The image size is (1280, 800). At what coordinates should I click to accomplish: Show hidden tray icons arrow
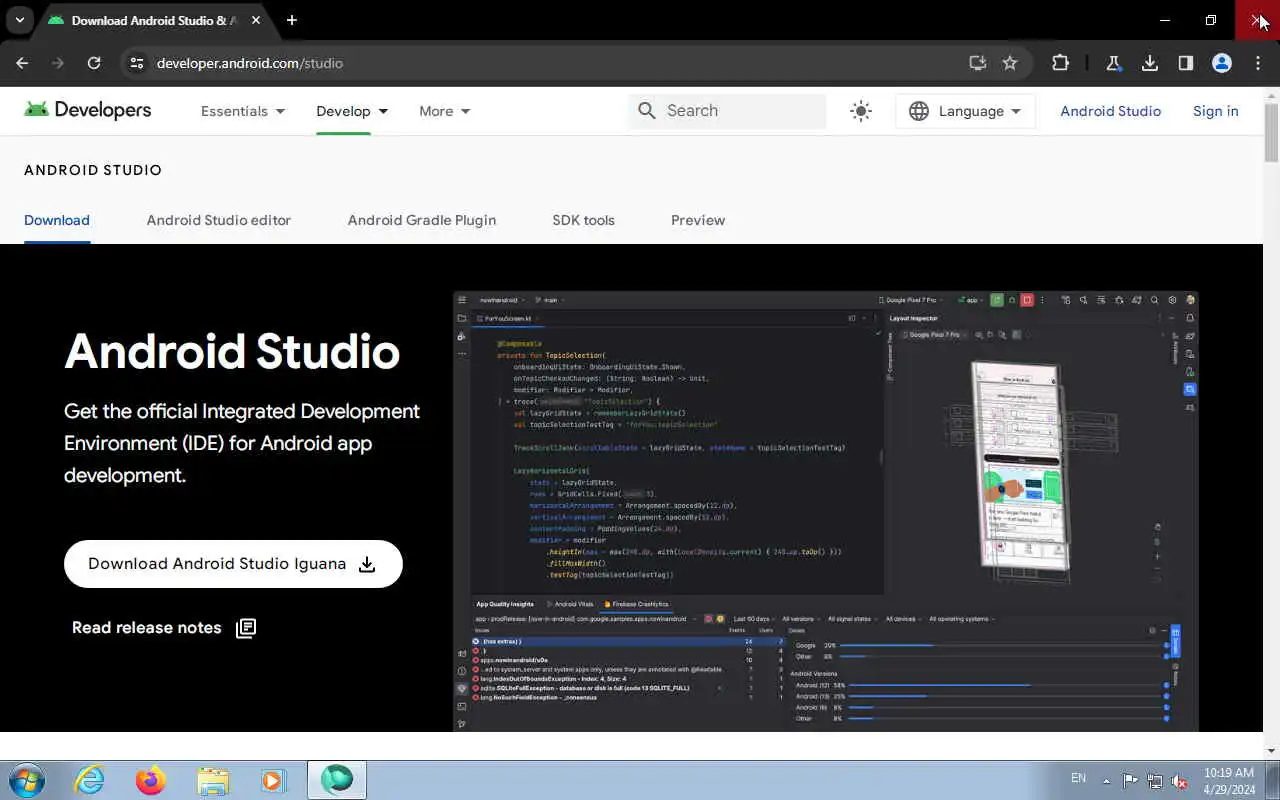[x=1106, y=780]
